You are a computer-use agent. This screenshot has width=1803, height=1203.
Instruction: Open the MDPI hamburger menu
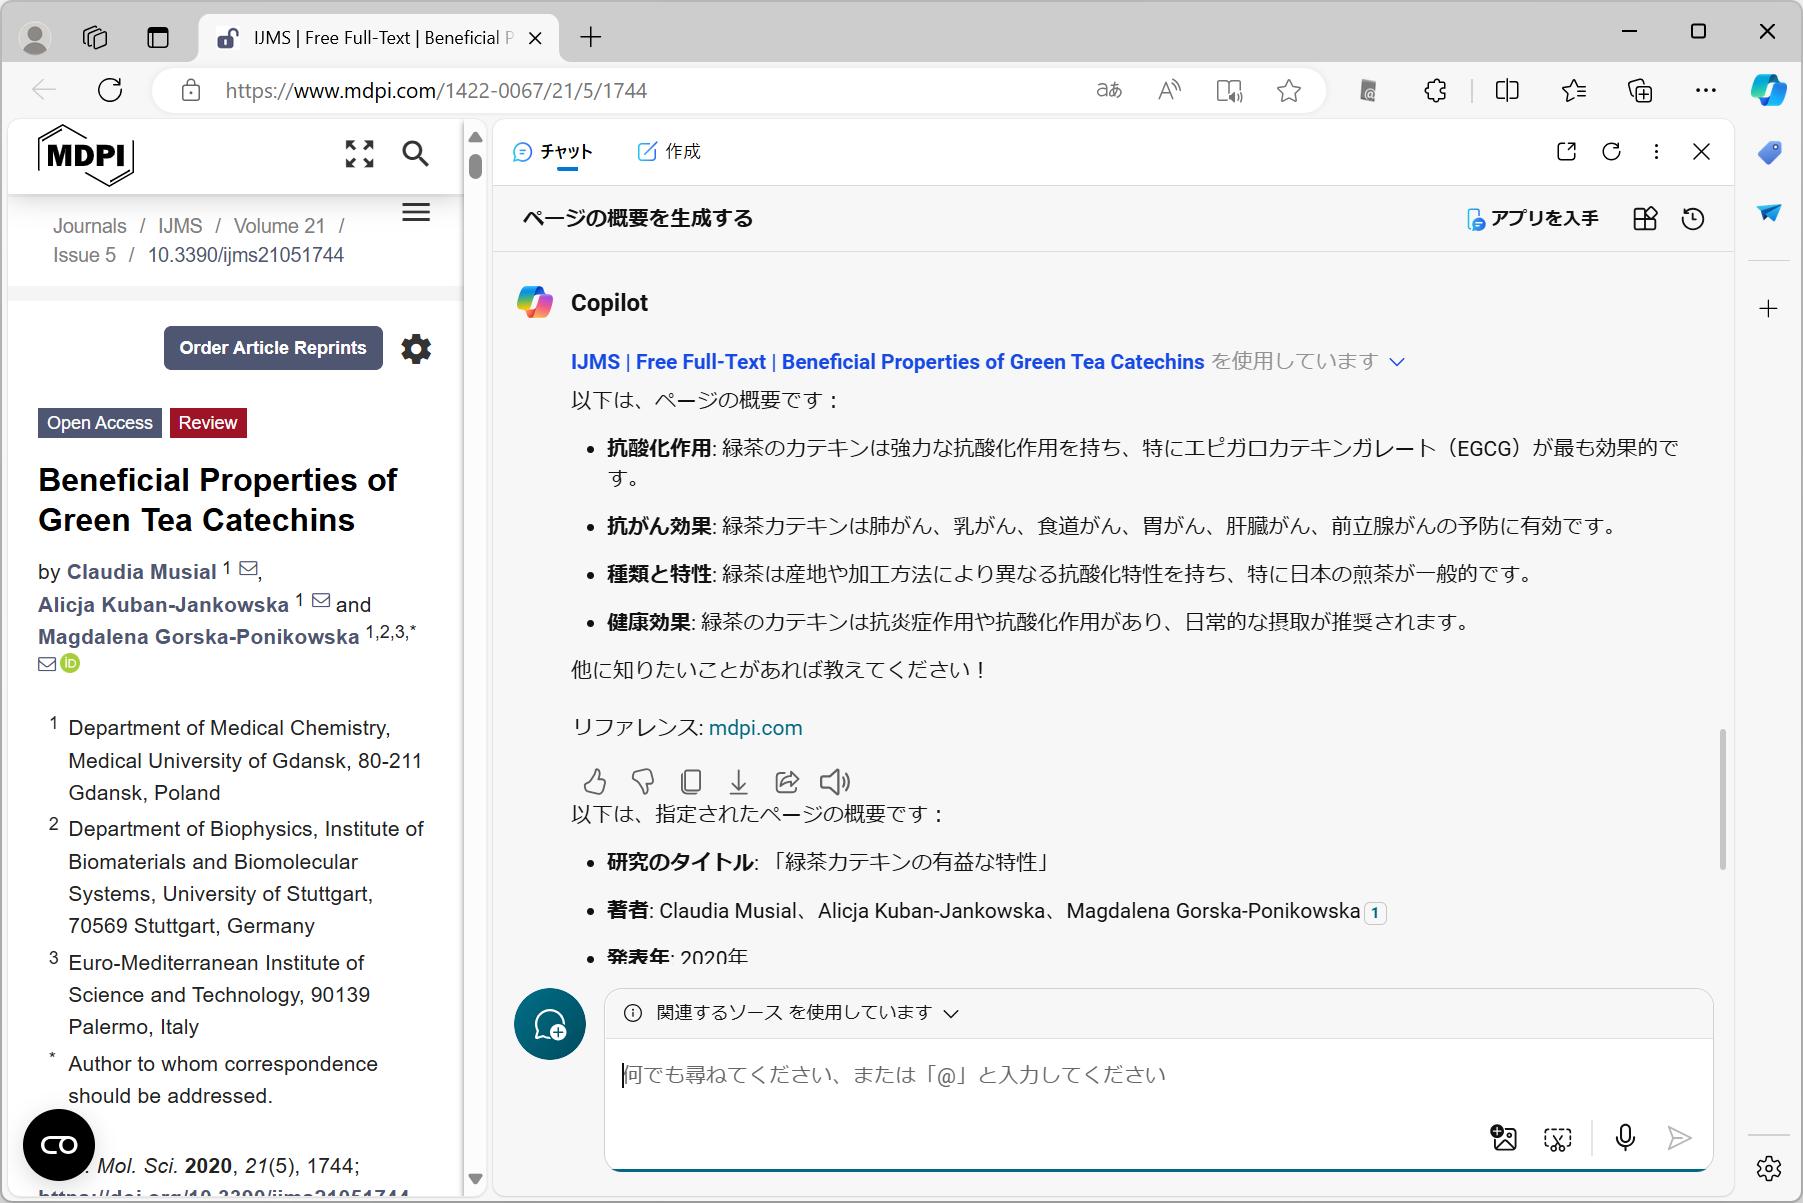click(416, 213)
